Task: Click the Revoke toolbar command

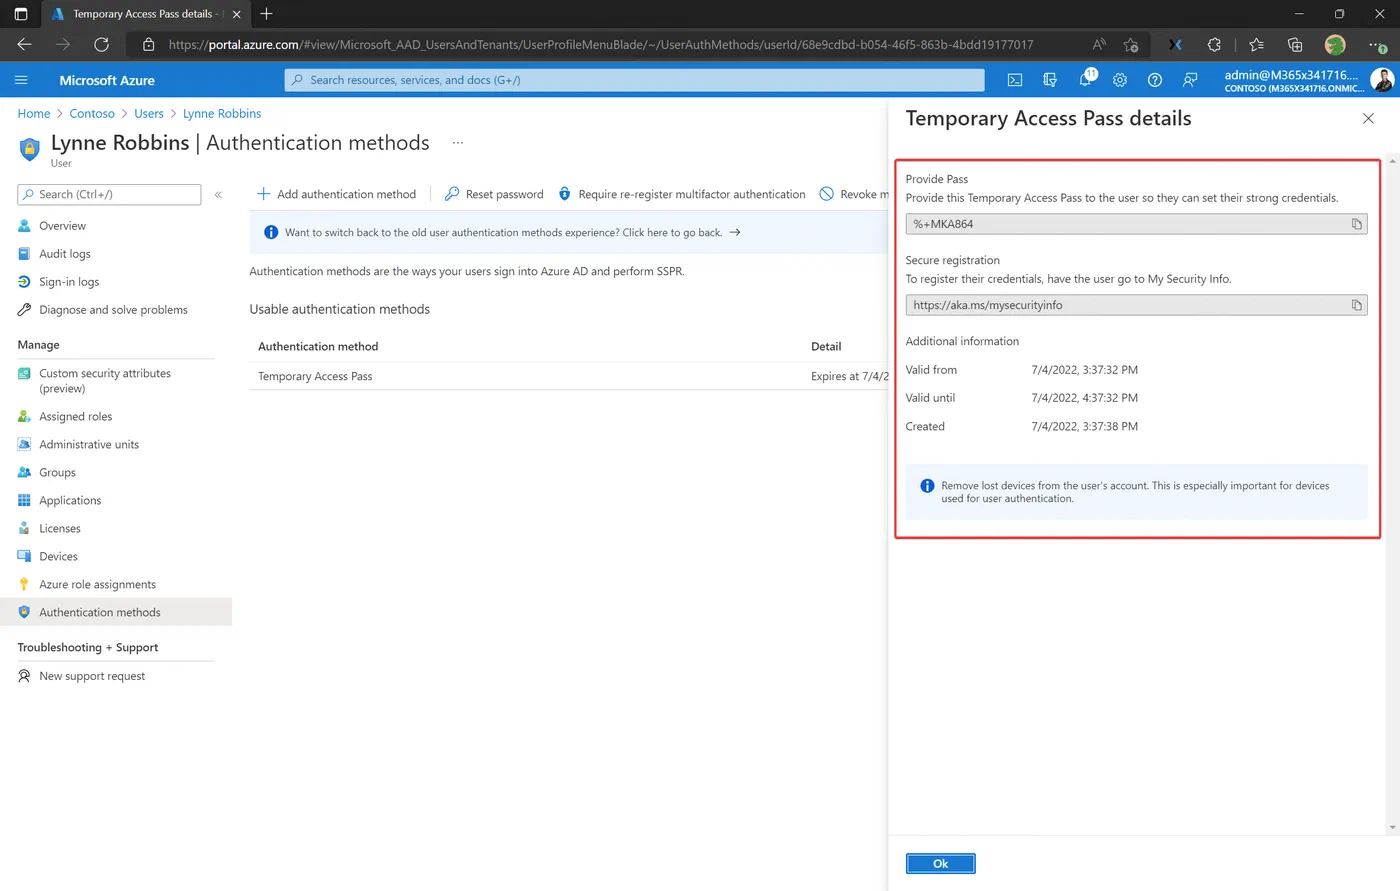Action: click(853, 194)
